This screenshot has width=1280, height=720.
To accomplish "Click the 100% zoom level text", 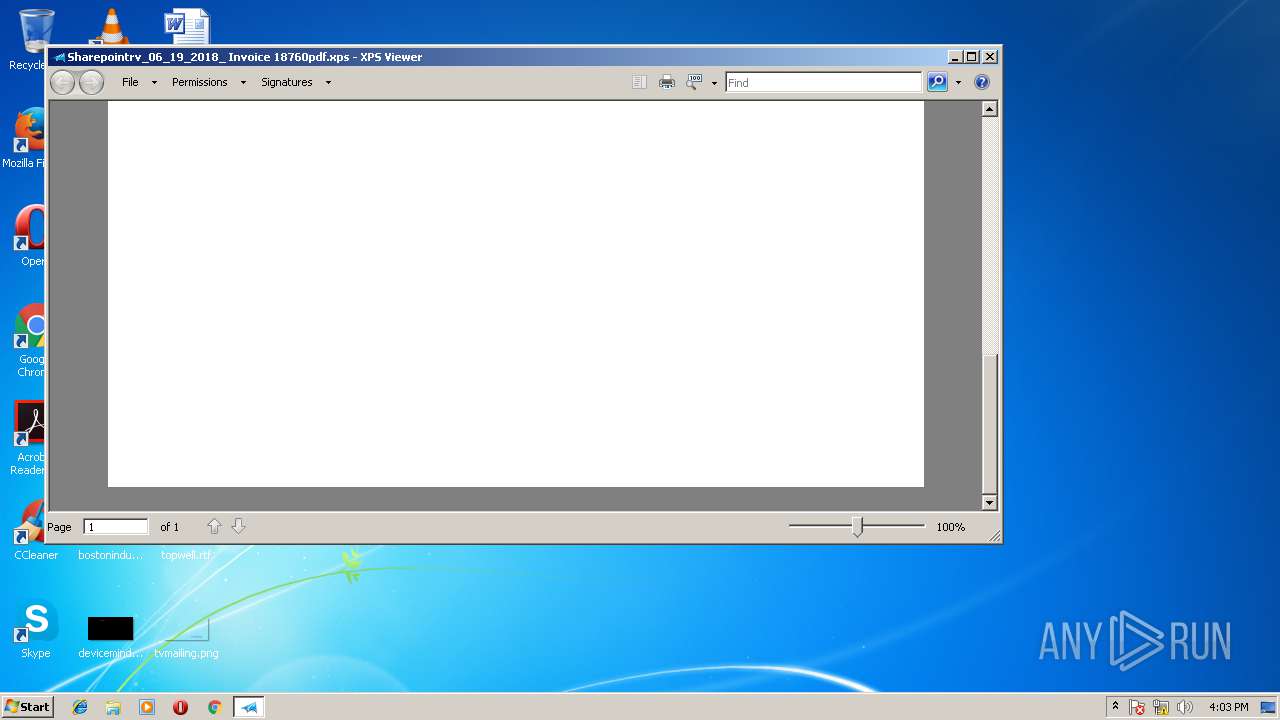I will point(950,527).
